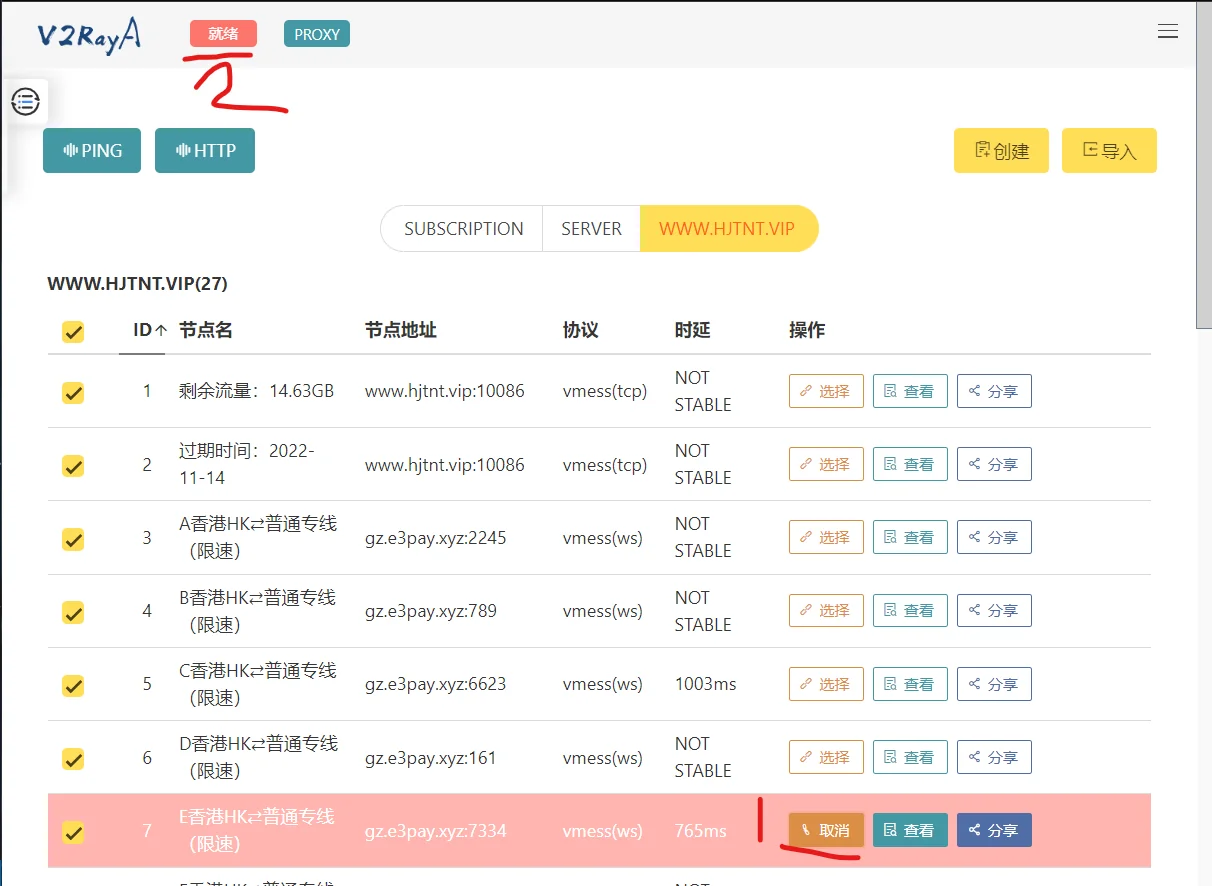Uncheck row 3 A香港HK checkbox
The image size is (1212, 886).
click(73, 539)
